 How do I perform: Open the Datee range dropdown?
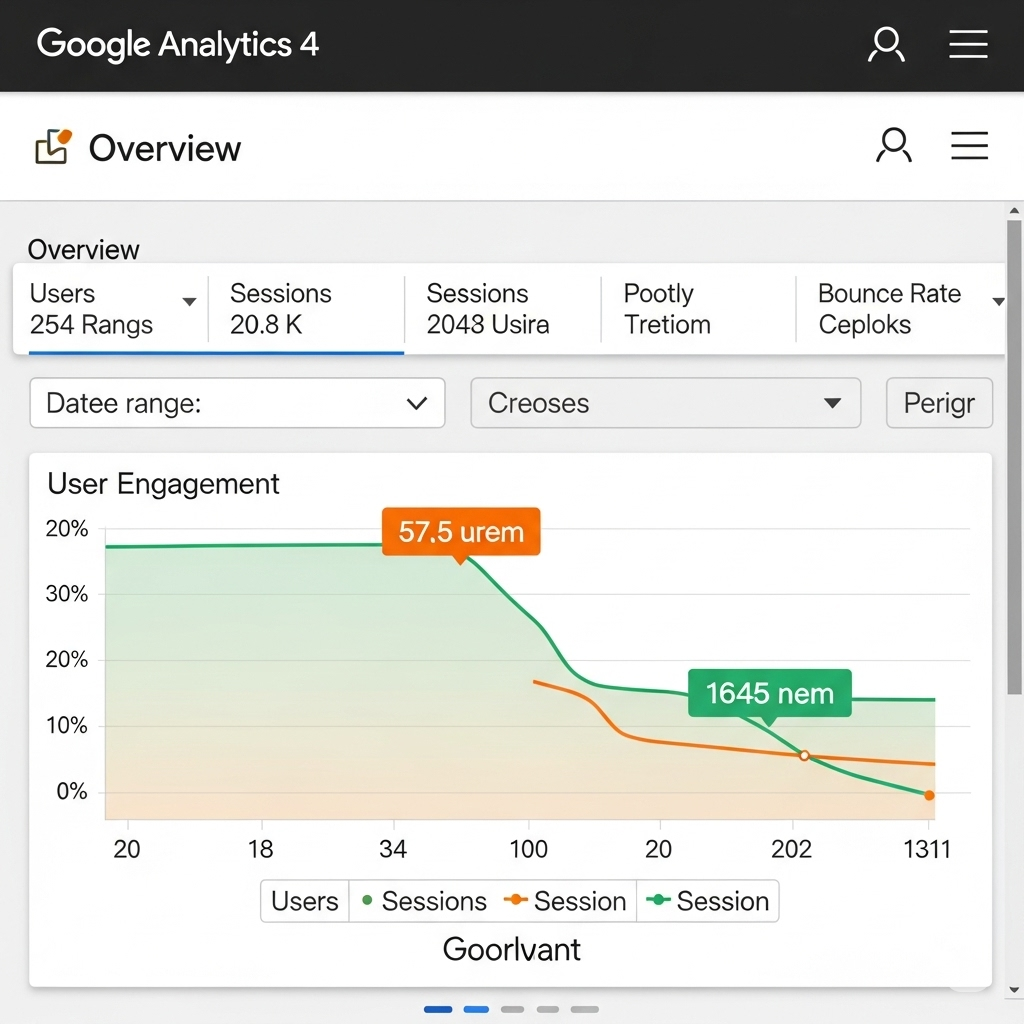click(237, 403)
